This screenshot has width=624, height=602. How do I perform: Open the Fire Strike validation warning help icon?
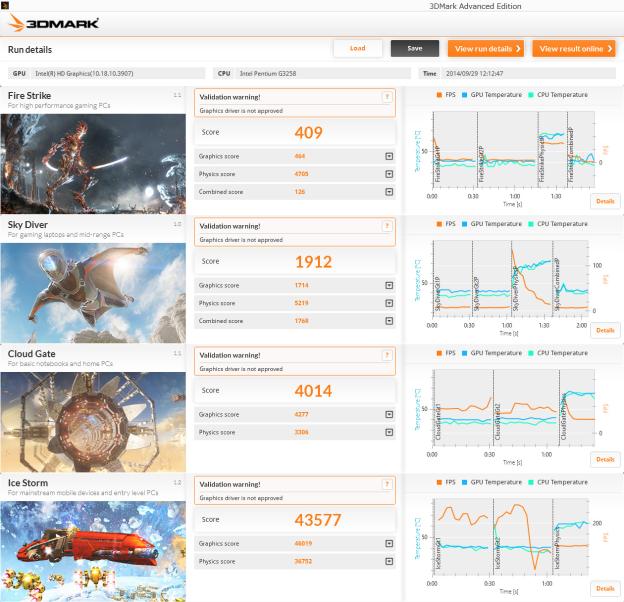[x=387, y=97]
